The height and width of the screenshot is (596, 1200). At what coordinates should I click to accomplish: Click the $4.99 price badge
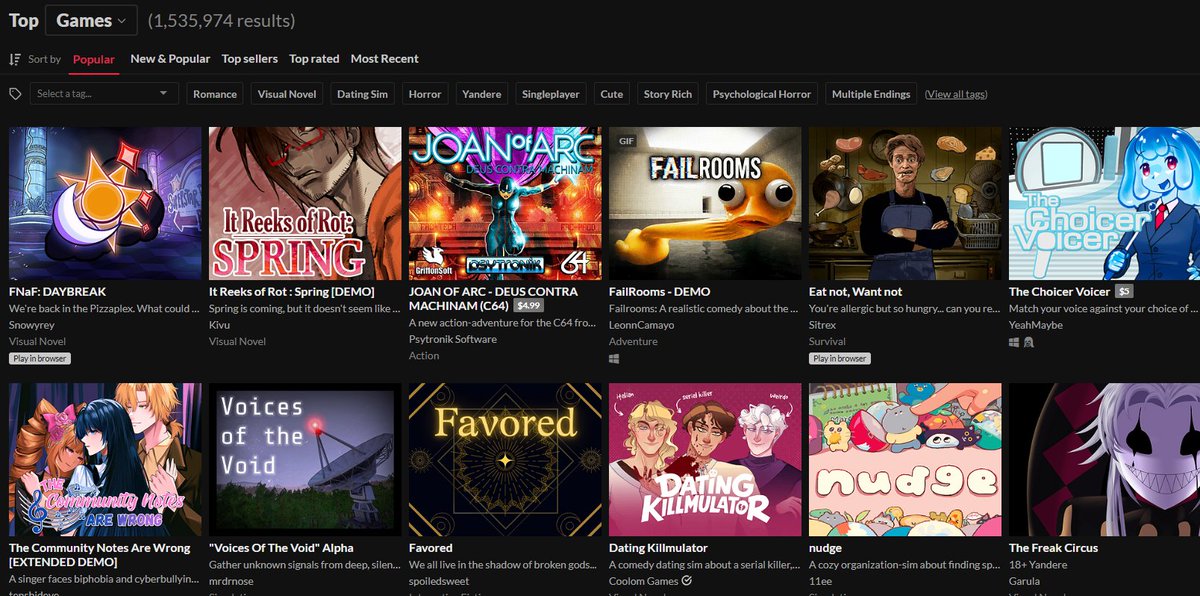(x=529, y=306)
